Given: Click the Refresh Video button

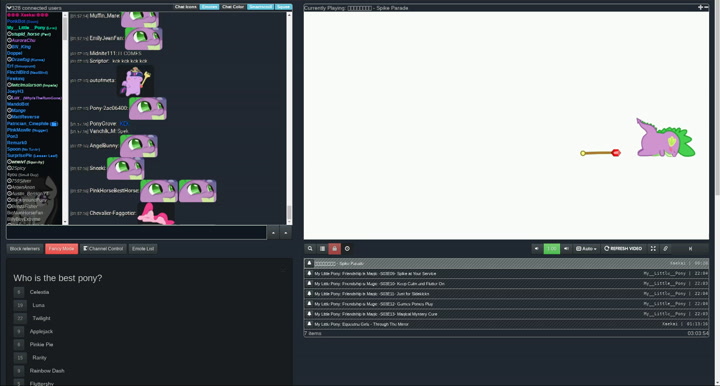Looking at the screenshot, I should 623,248.
